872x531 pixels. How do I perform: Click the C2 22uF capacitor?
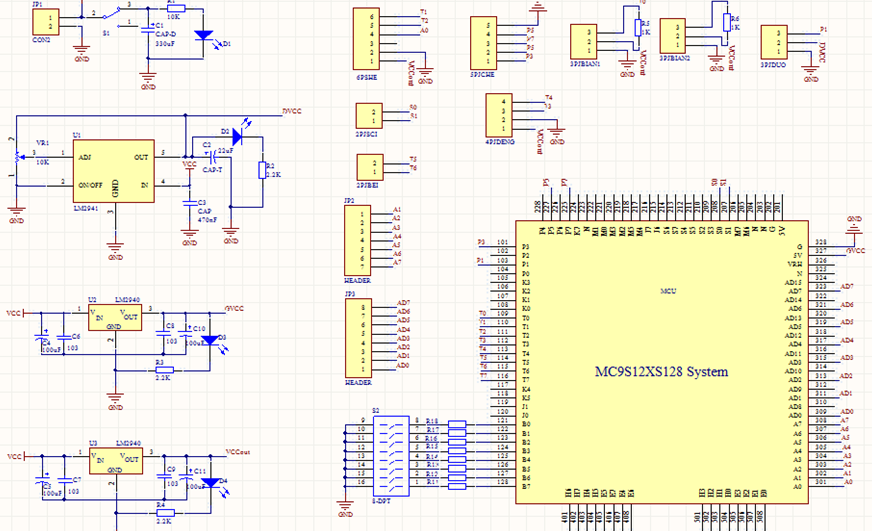pyautogui.click(x=212, y=157)
